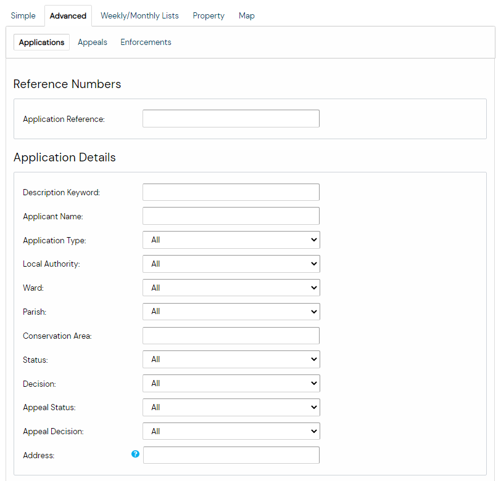The image size is (500, 481).
Task: Expand the Appeal Status dropdown
Action: point(231,407)
